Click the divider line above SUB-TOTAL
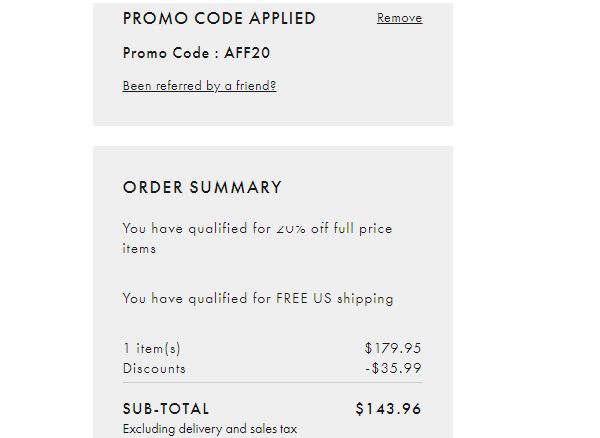Viewport: 600px width, 438px height. coord(273,382)
